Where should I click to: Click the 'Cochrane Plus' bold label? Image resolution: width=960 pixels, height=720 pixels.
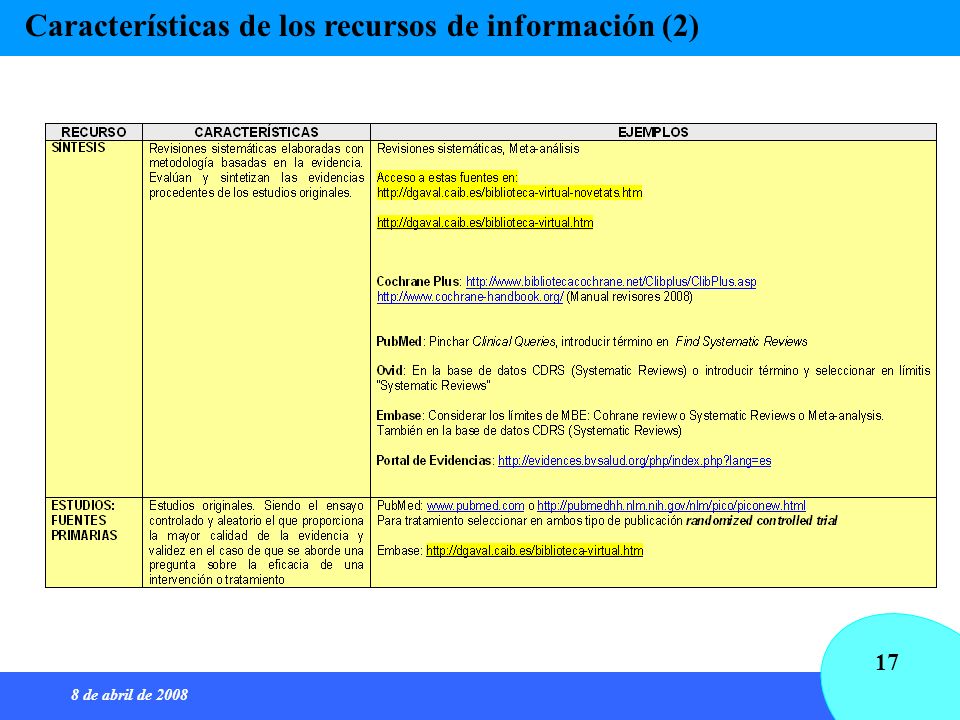[x=418, y=282]
